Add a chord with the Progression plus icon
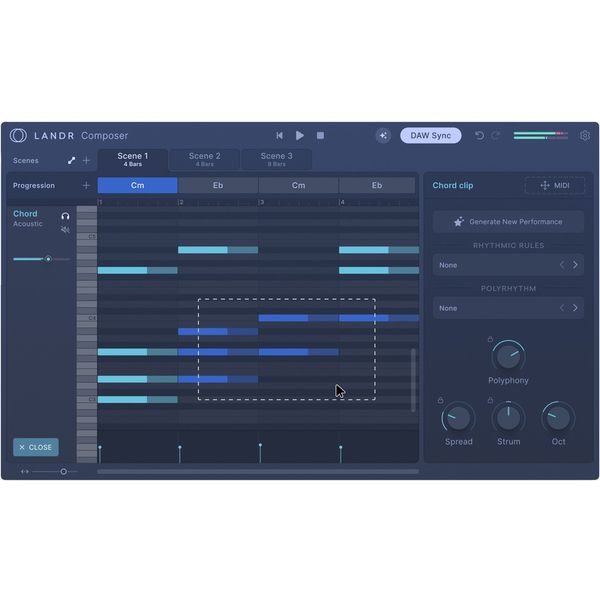600x600 pixels. 86,186
